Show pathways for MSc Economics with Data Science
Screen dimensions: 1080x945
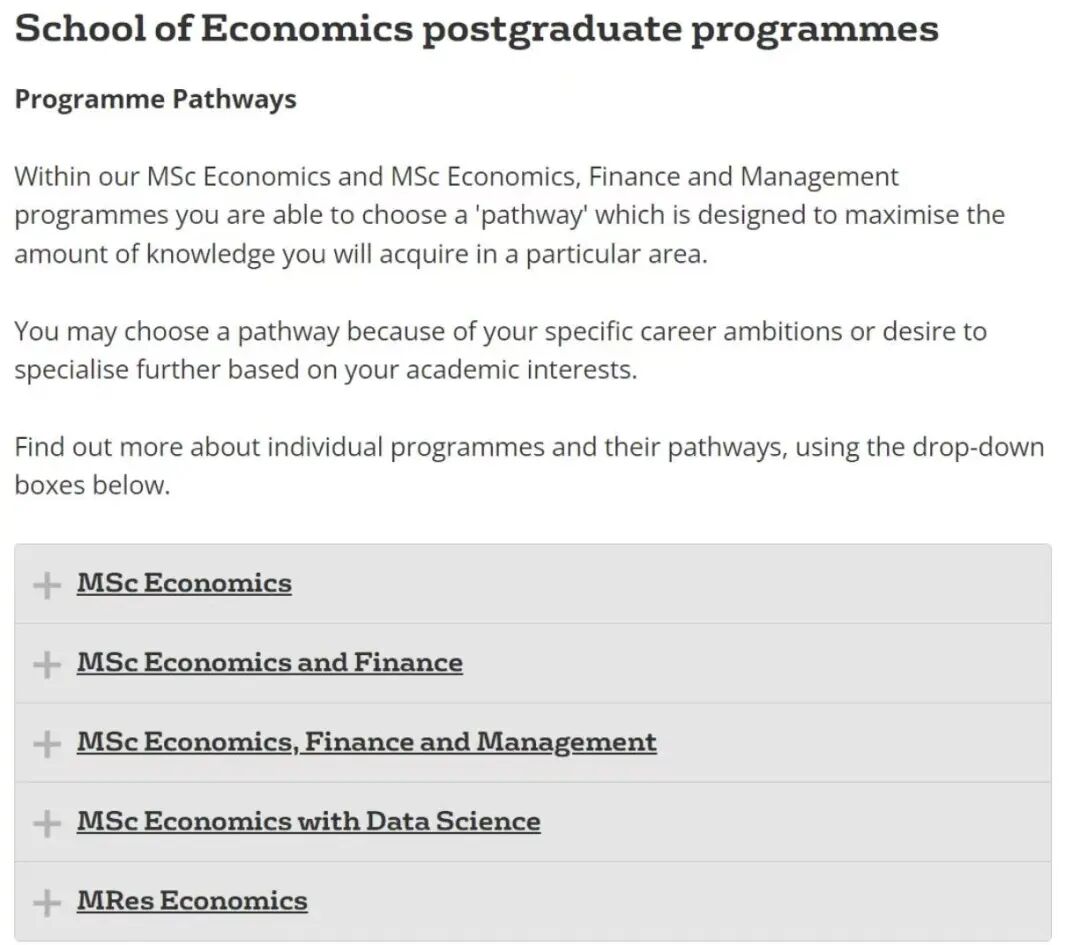click(308, 822)
